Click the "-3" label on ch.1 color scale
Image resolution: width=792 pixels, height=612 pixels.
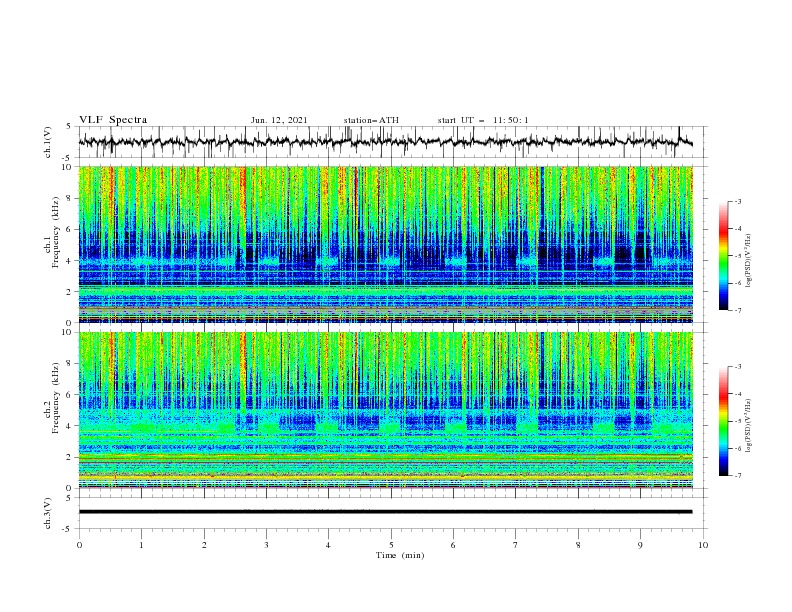pyautogui.click(x=738, y=201)
